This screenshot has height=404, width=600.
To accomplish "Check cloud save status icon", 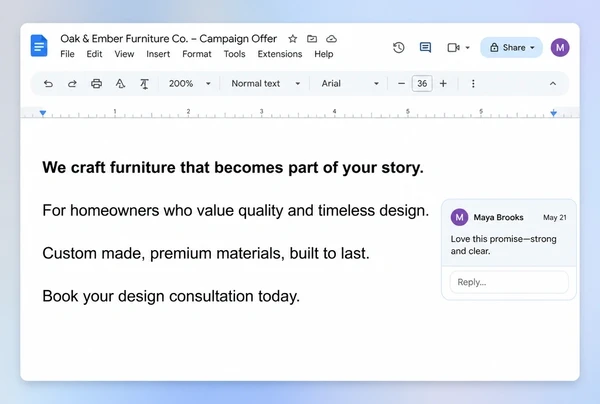I will [x=331, y=39].
